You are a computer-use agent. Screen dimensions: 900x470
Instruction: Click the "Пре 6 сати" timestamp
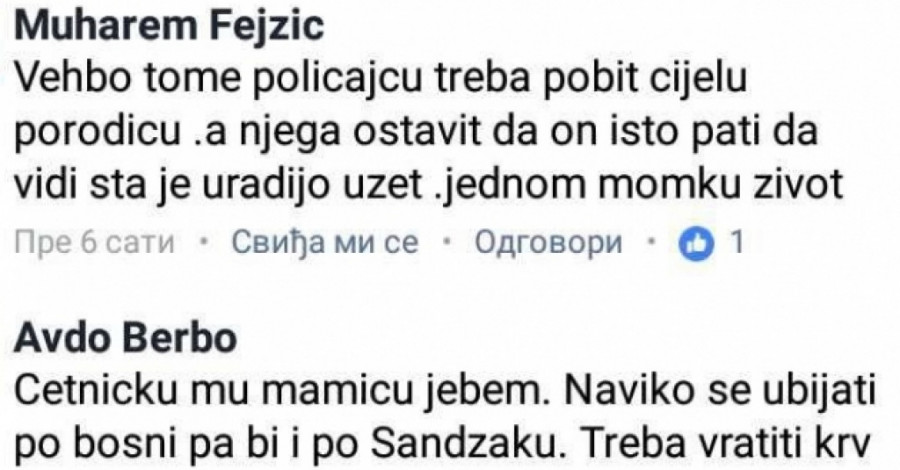[x=96, y=242]
